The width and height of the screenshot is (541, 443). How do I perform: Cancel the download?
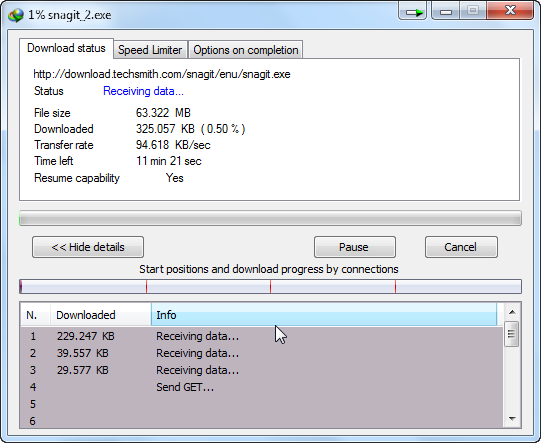point(461,247)
